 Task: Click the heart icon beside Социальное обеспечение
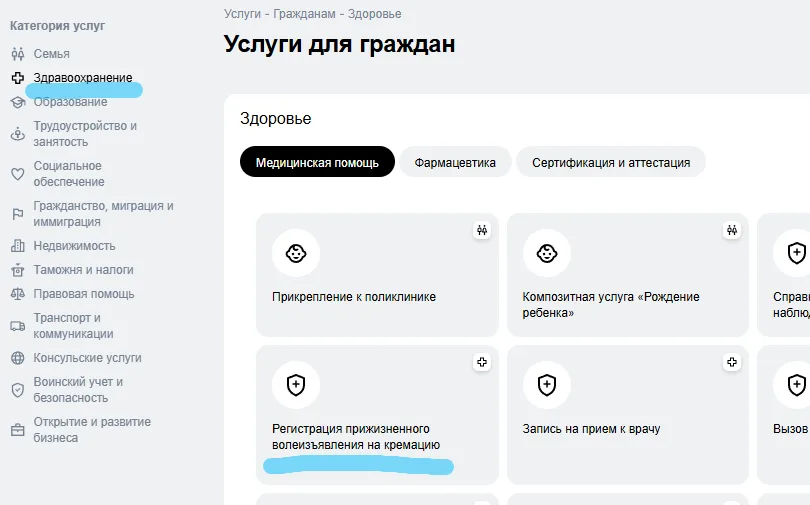point(18,174)
